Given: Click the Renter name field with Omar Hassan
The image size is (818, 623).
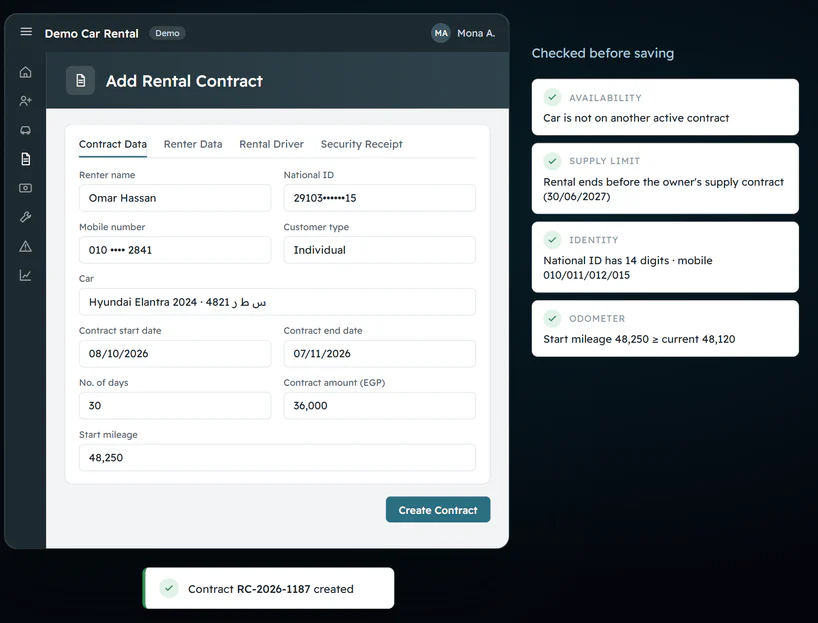Looking at the screenshot, I should 175,198.
